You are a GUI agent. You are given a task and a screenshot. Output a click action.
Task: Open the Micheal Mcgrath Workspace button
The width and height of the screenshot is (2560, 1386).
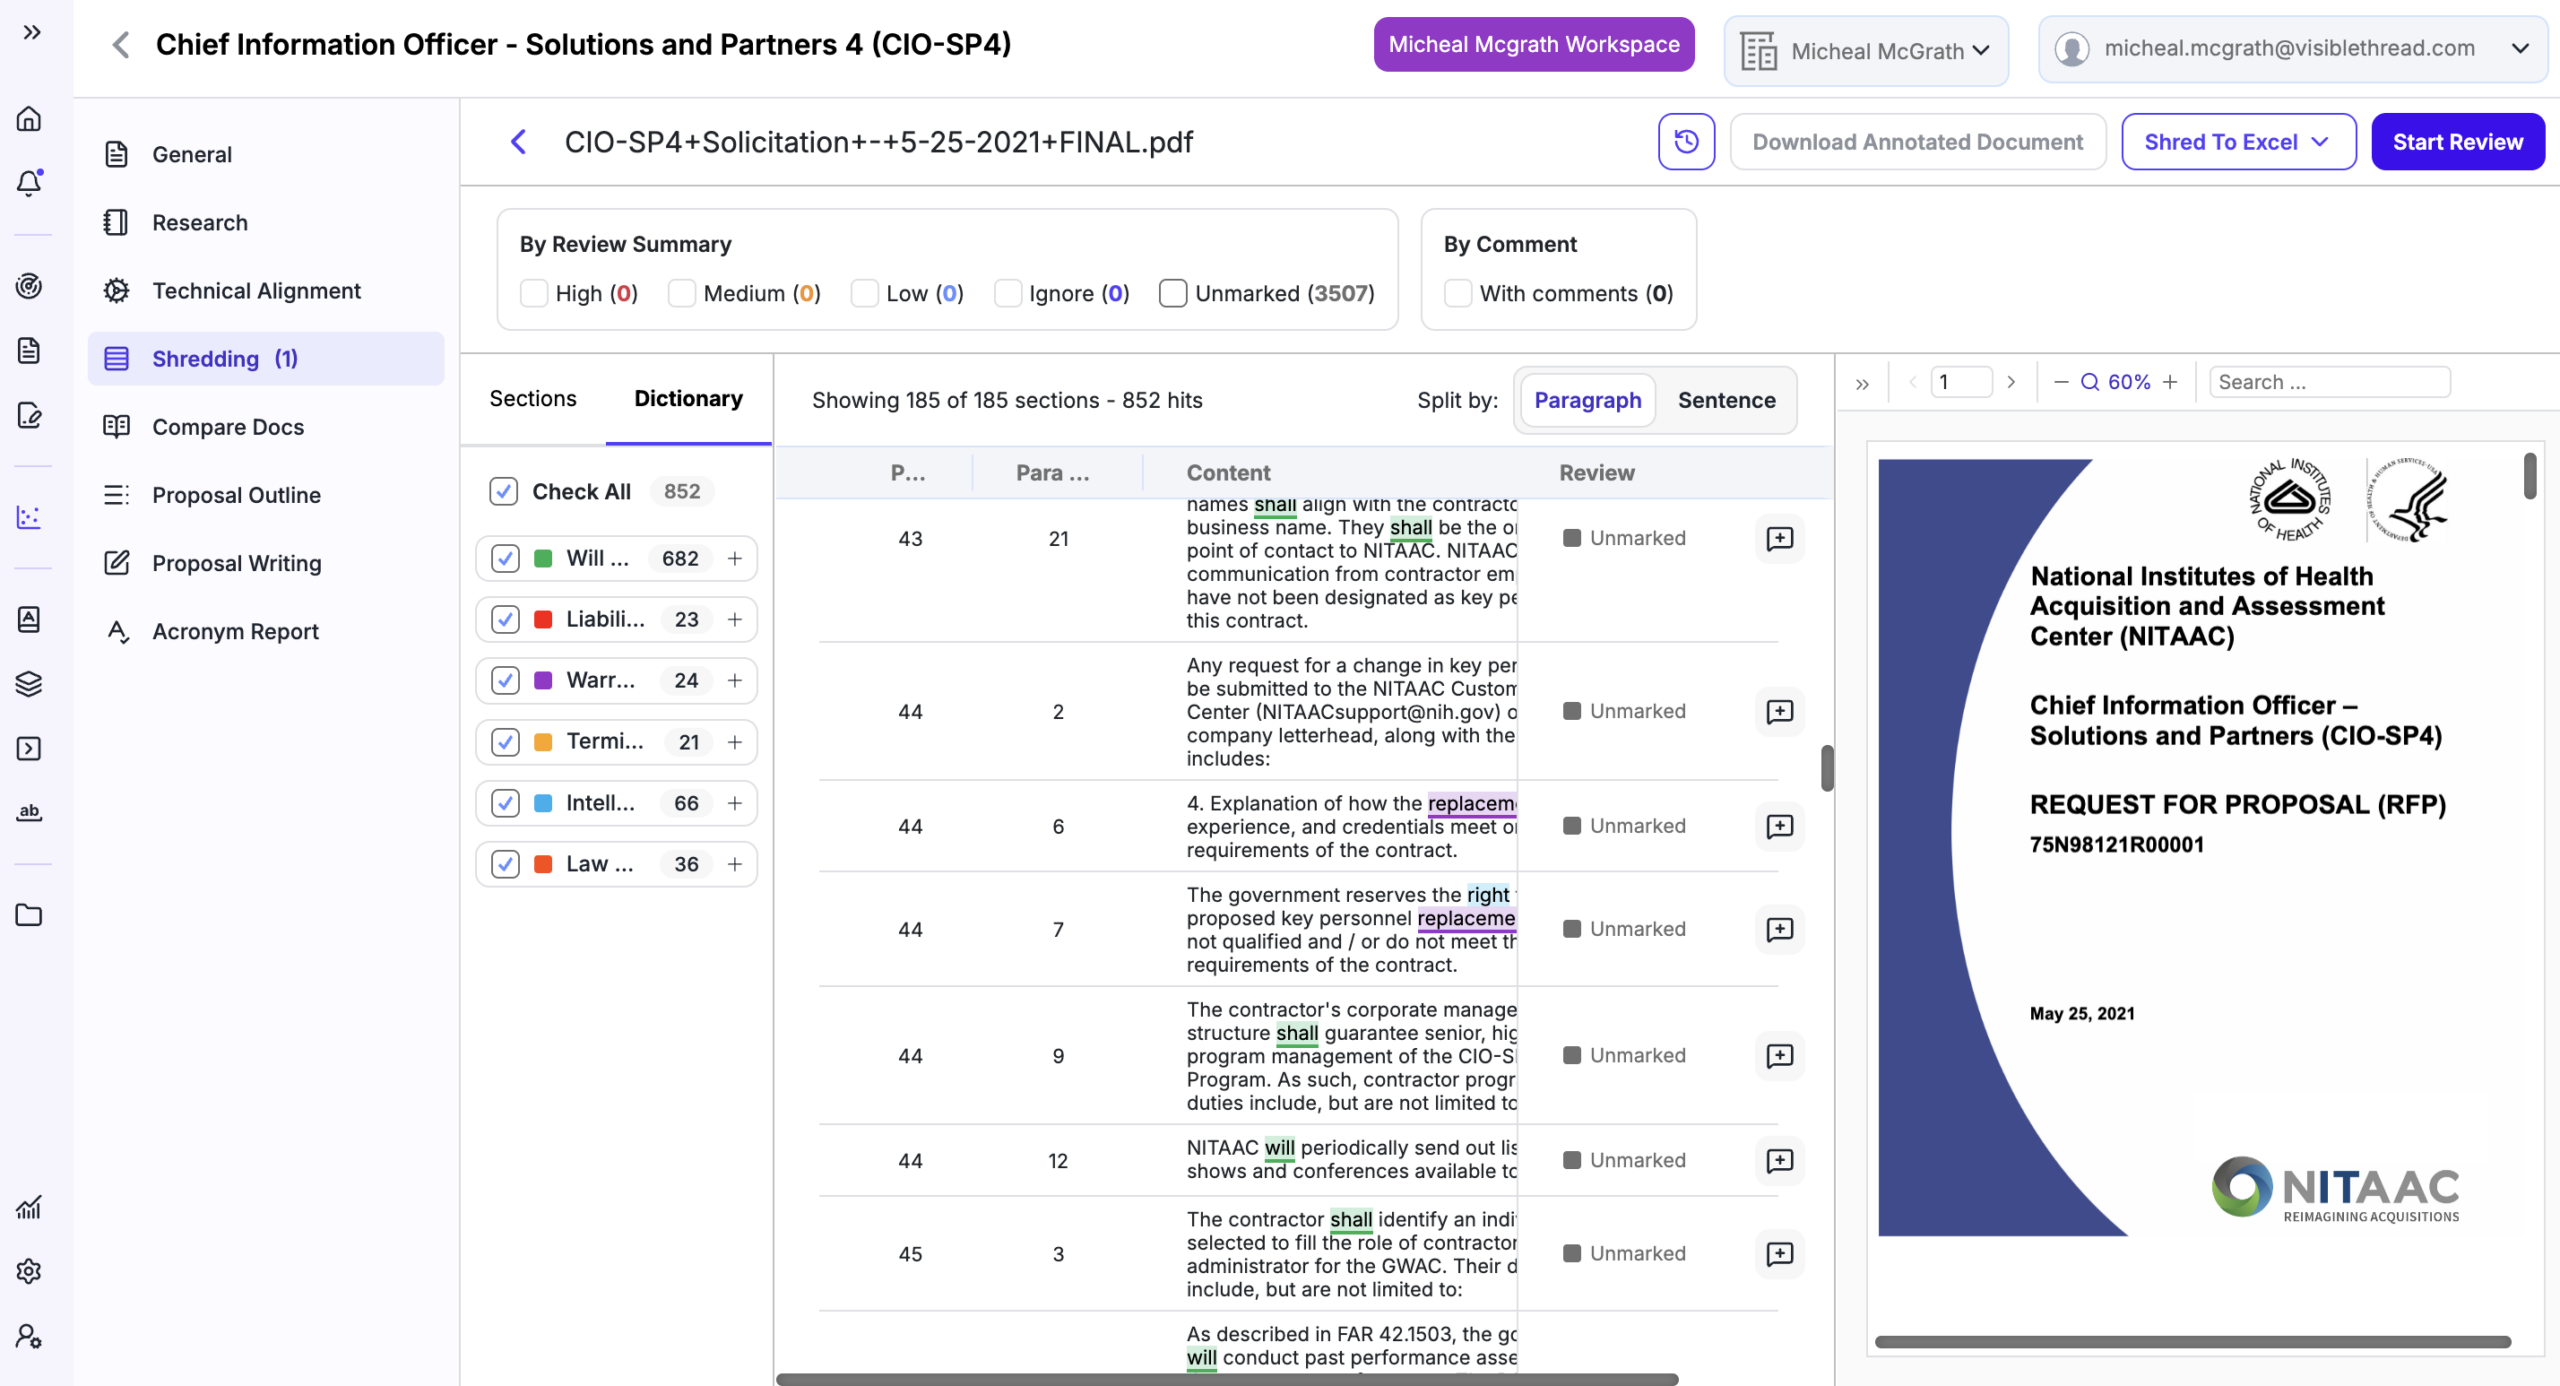[1533, 44]
